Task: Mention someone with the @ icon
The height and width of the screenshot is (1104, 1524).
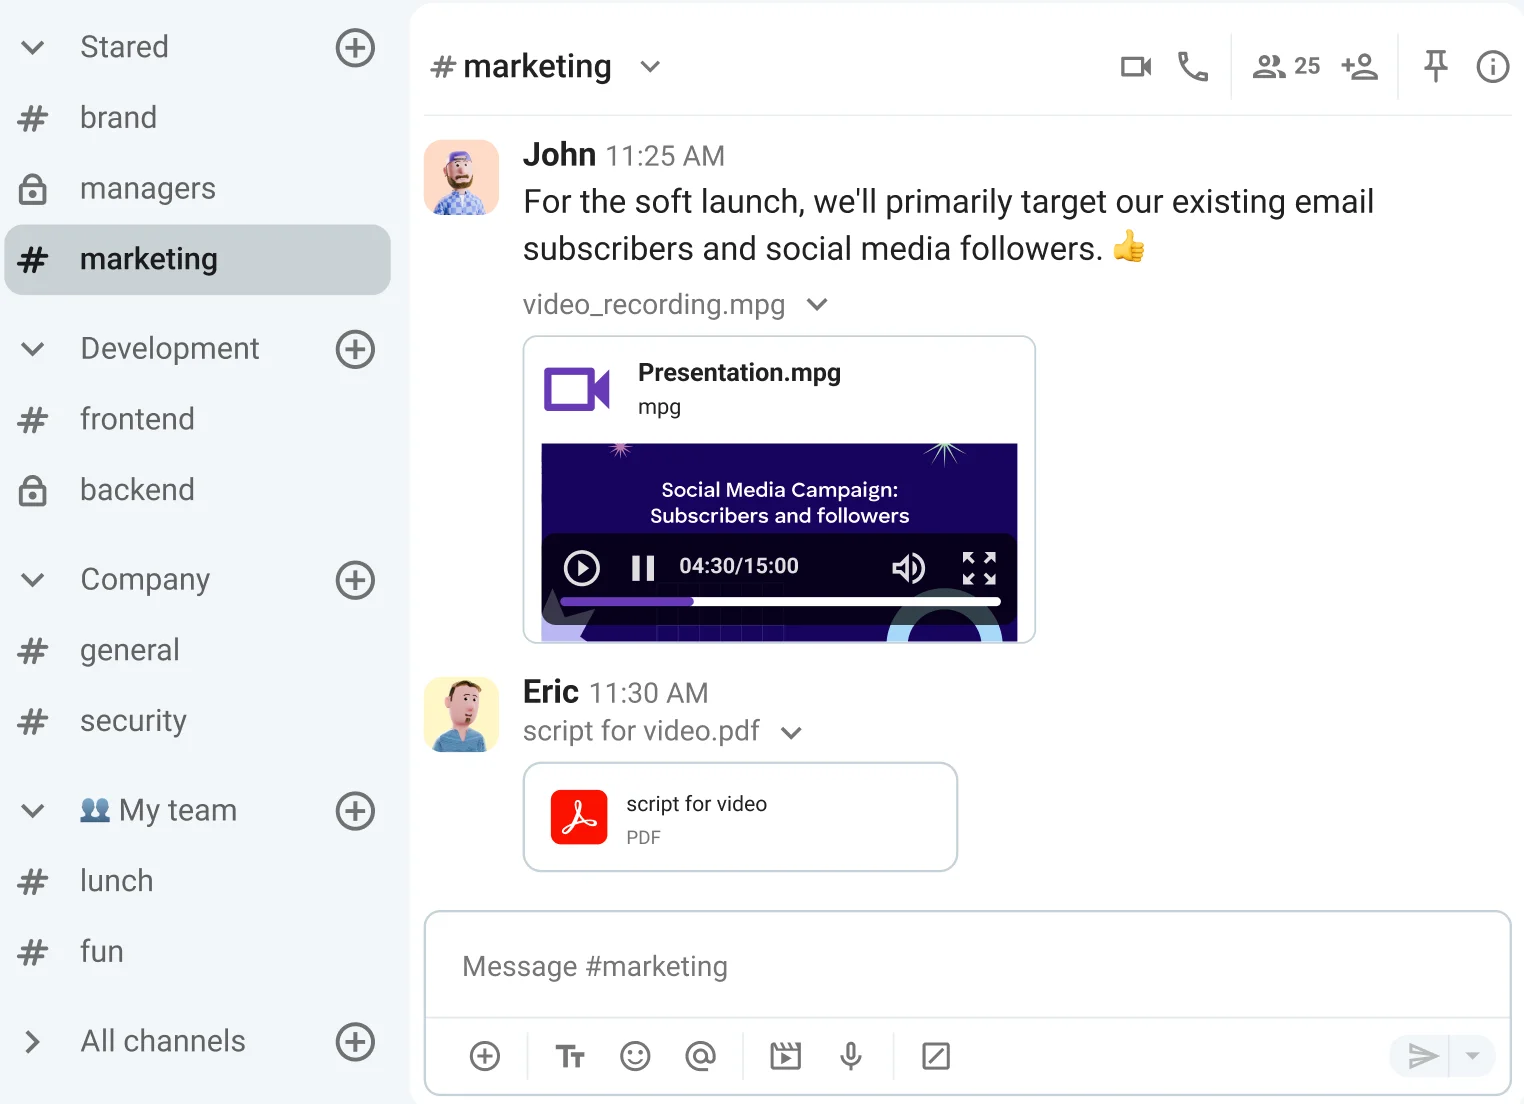Action: [701, 1055]
